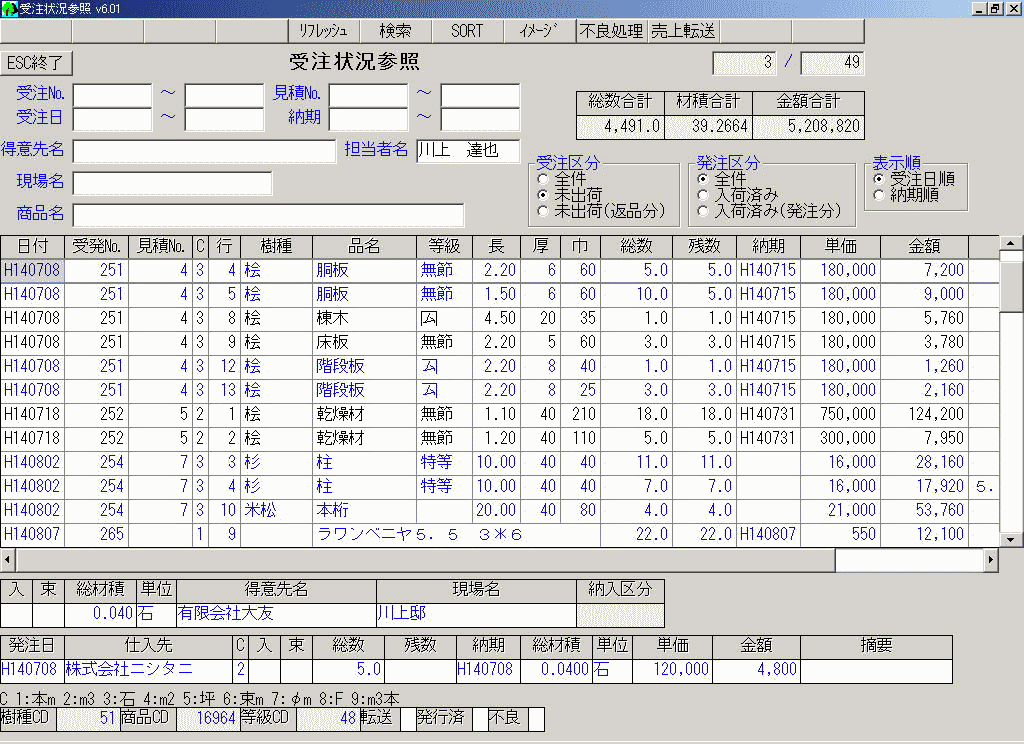Image resolution: width=1024 pixels, height=744 pixels.
Task: Click the 材積合計 value 39.2664
Action: (x=709, y=127)
